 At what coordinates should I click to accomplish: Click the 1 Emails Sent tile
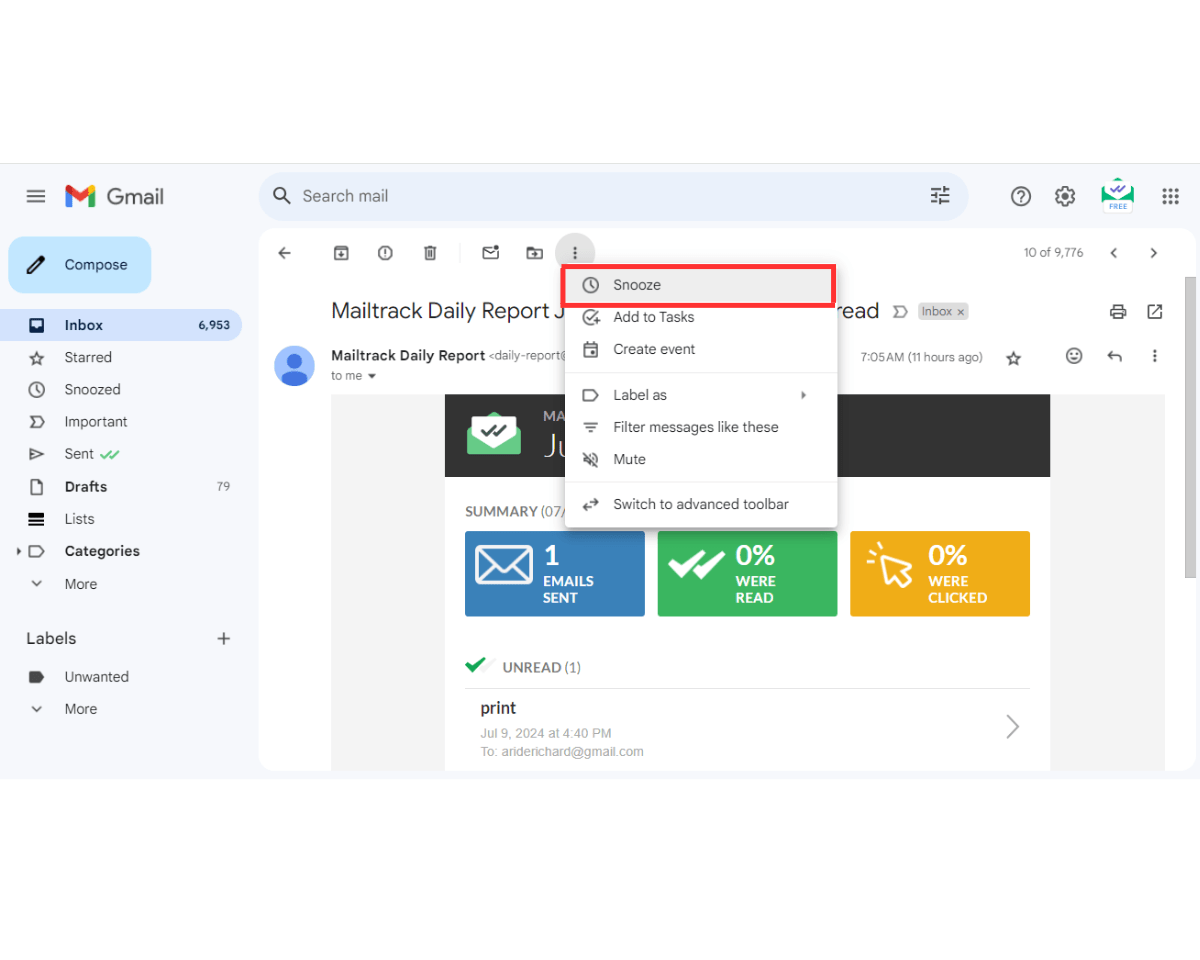(x=555, y=573)
